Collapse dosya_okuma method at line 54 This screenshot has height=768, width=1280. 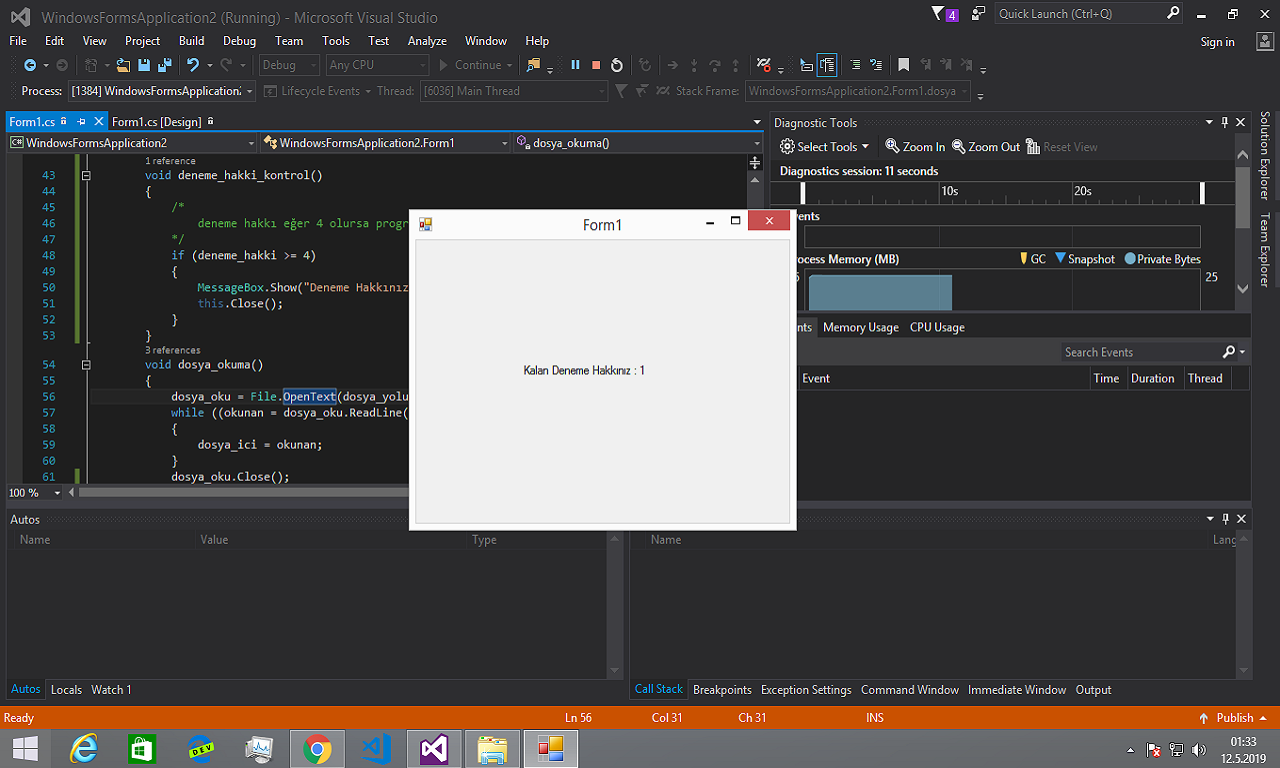(86, 365)
